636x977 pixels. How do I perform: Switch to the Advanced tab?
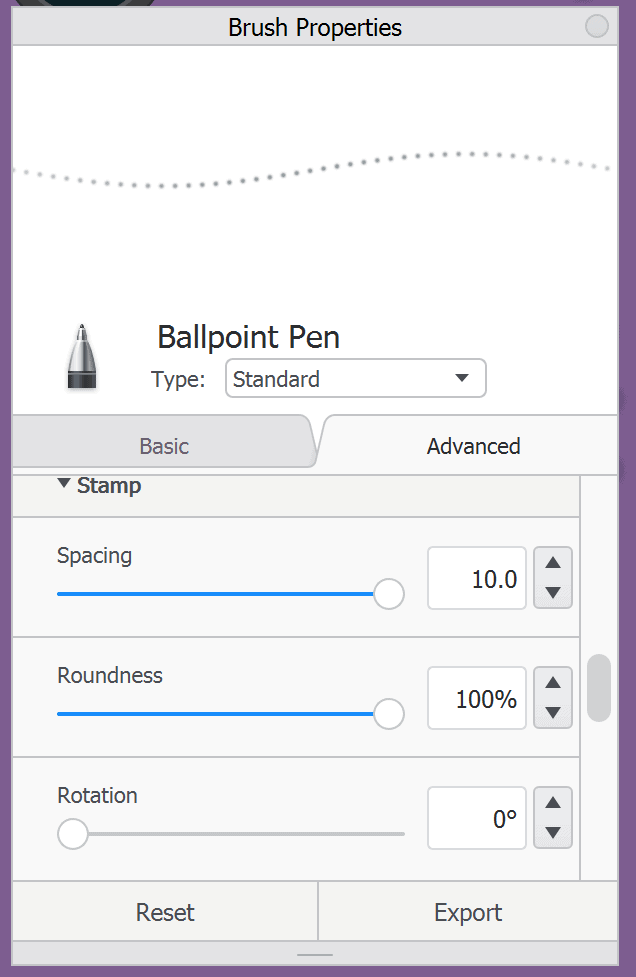[x=472, y=446]
